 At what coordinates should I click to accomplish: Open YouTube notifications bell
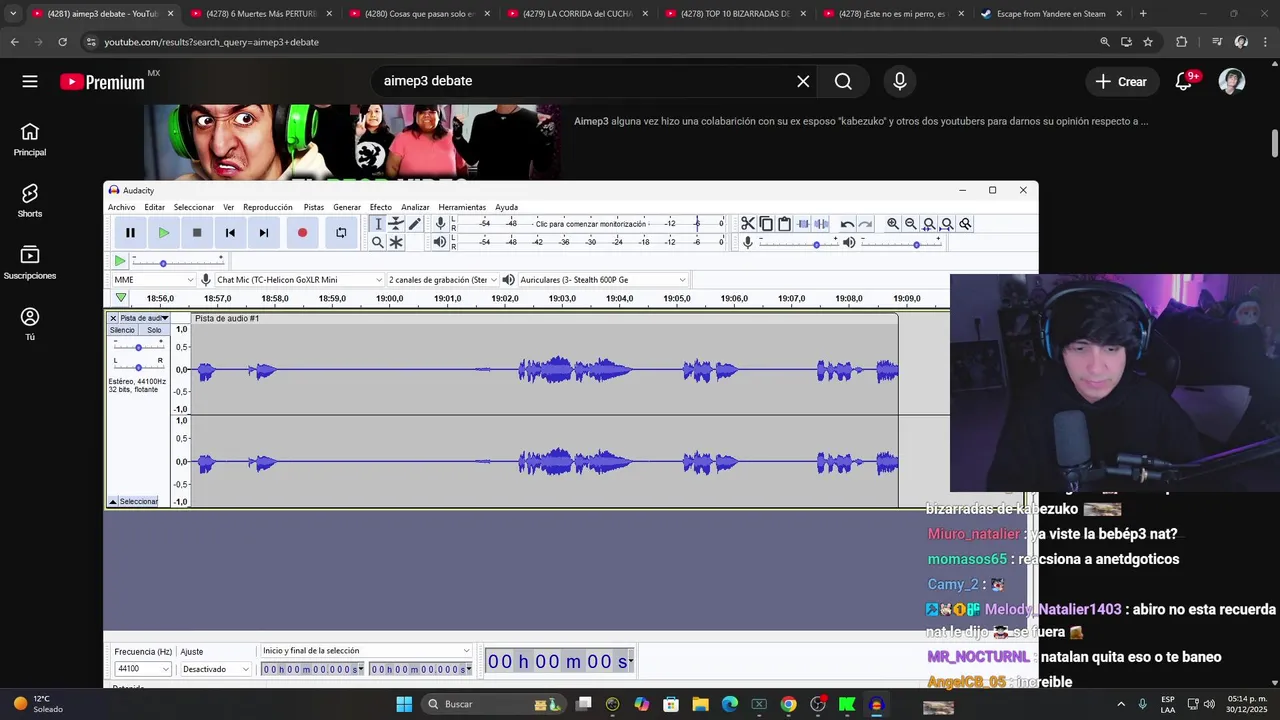(x=1183, y=82)
